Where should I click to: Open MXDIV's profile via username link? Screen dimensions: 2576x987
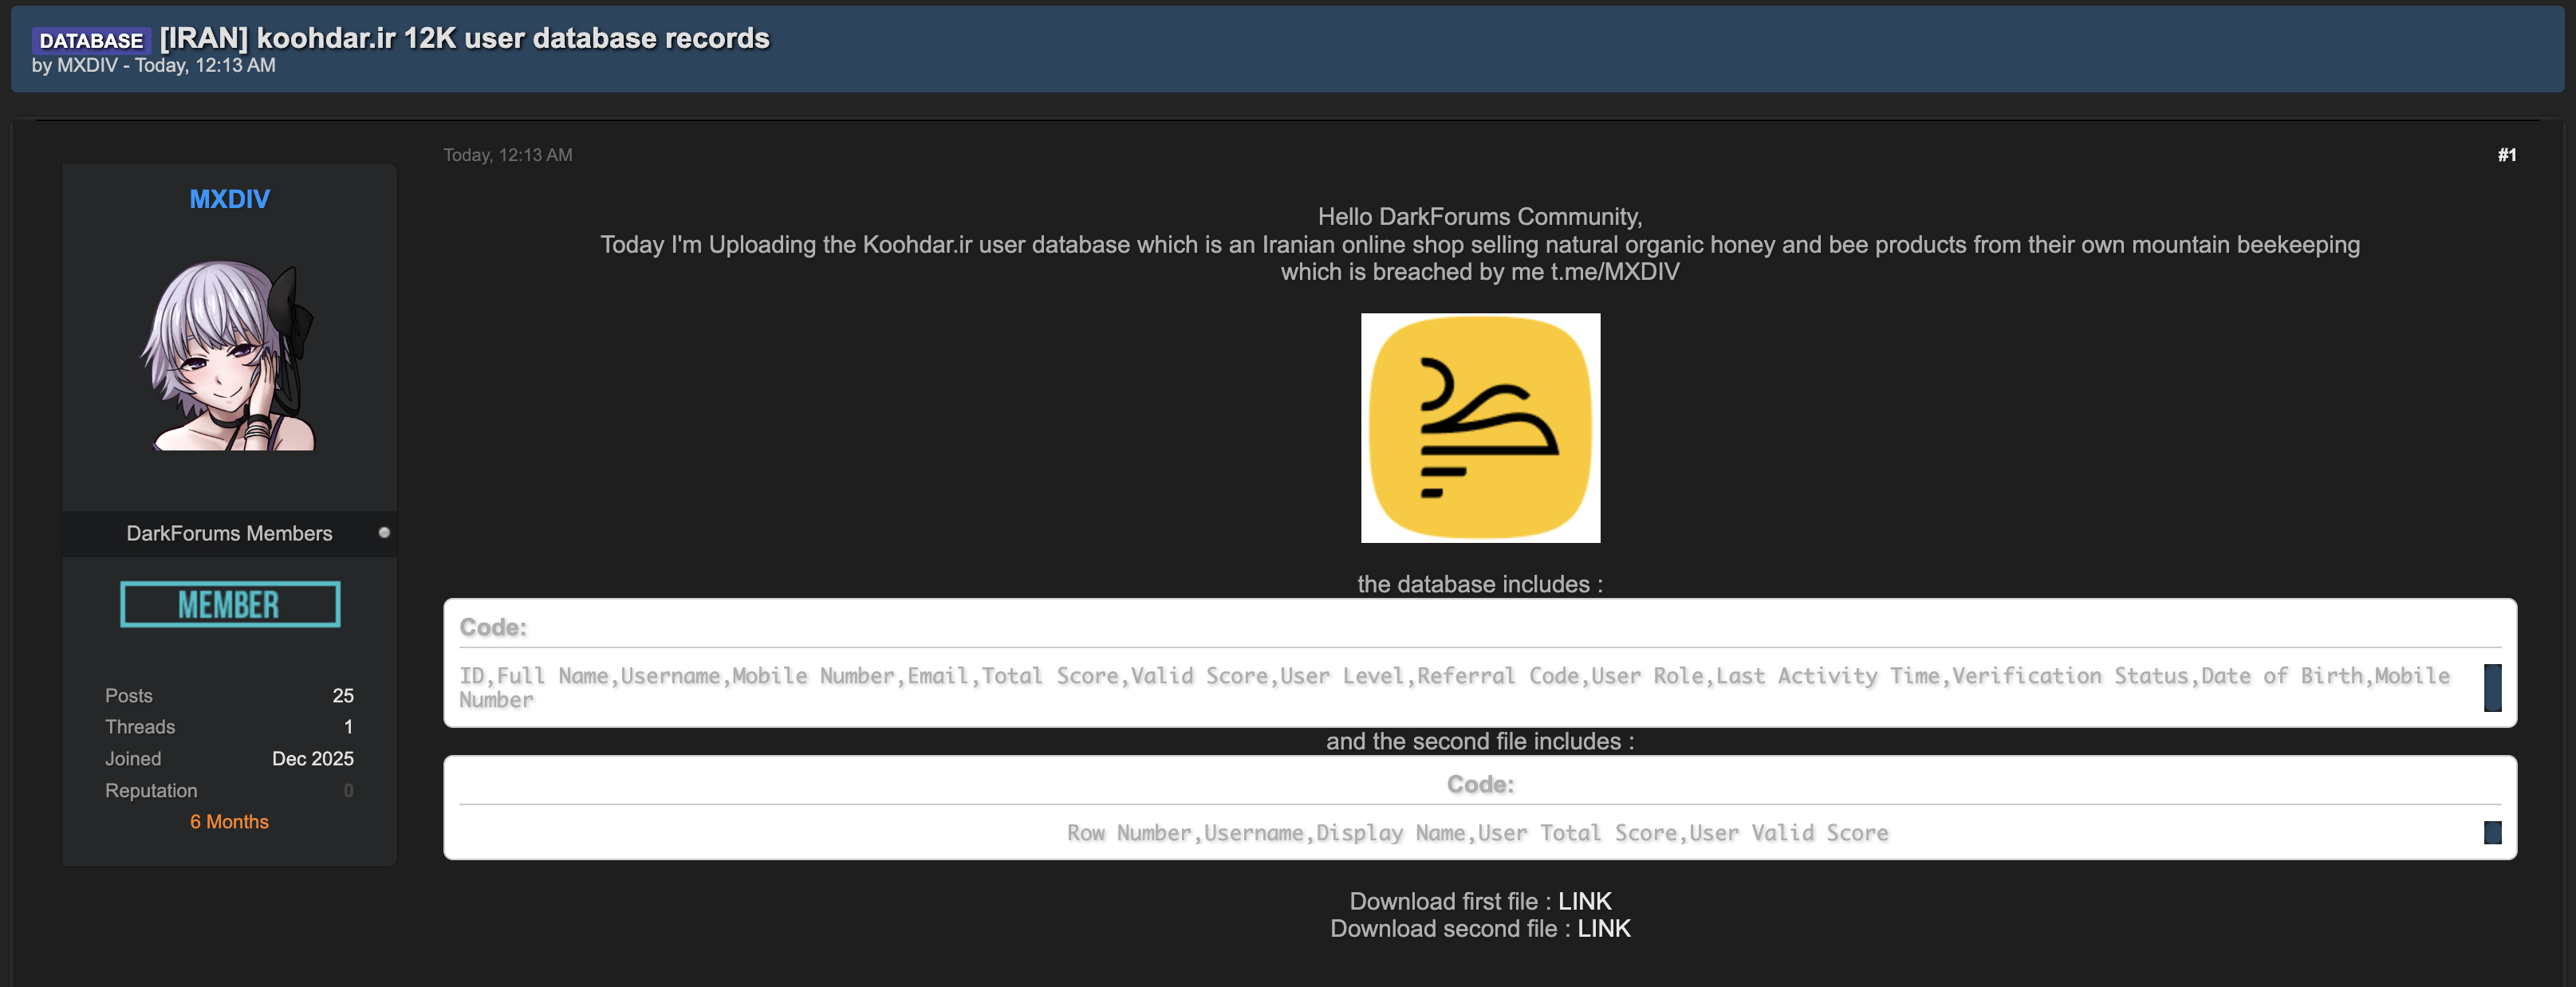229,199
